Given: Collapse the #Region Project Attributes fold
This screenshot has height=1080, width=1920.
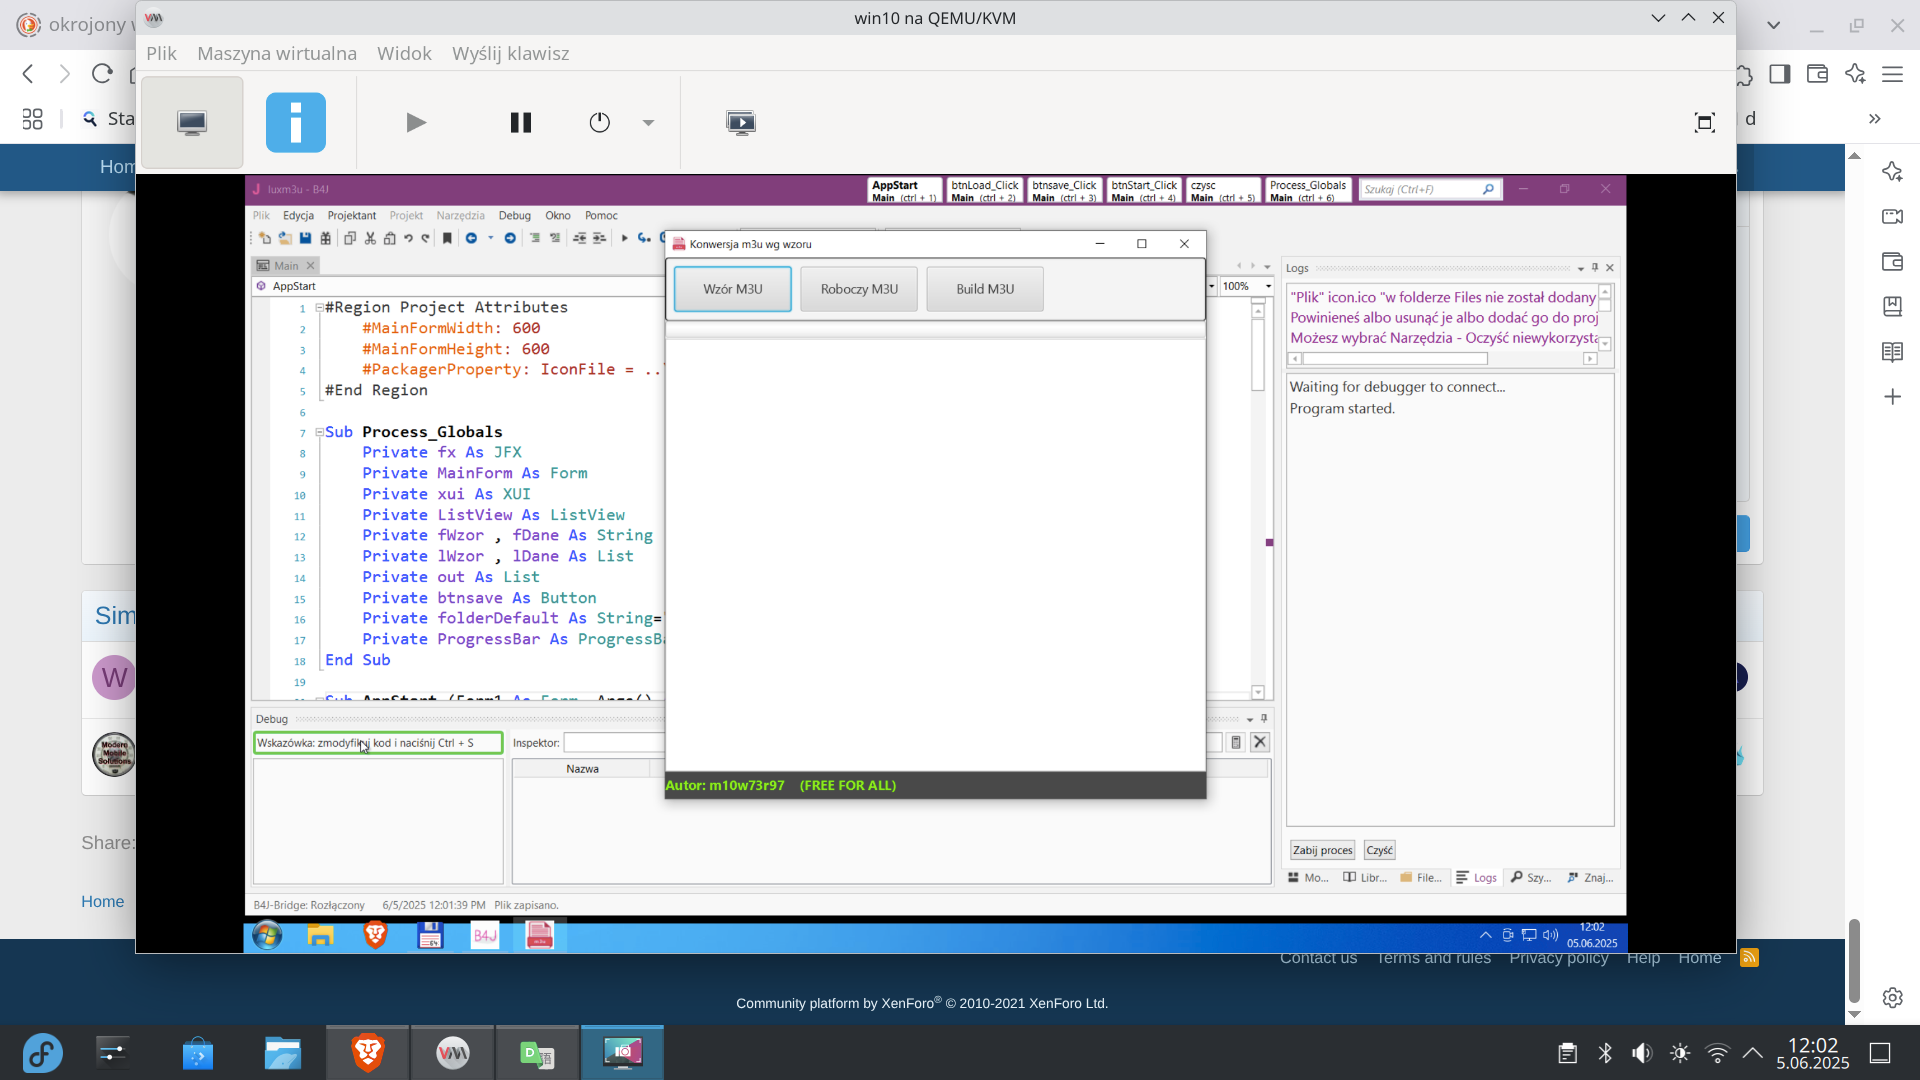Looking at the screenshot, I should 319,308.
